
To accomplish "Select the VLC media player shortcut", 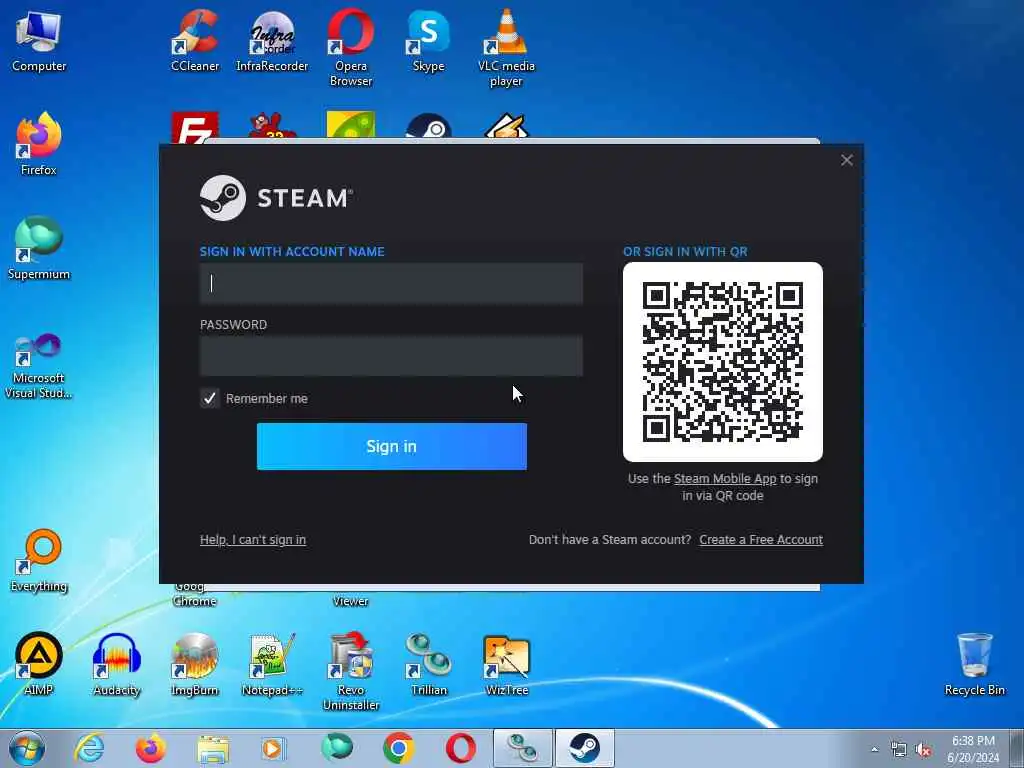I will (x=506, y=48).
